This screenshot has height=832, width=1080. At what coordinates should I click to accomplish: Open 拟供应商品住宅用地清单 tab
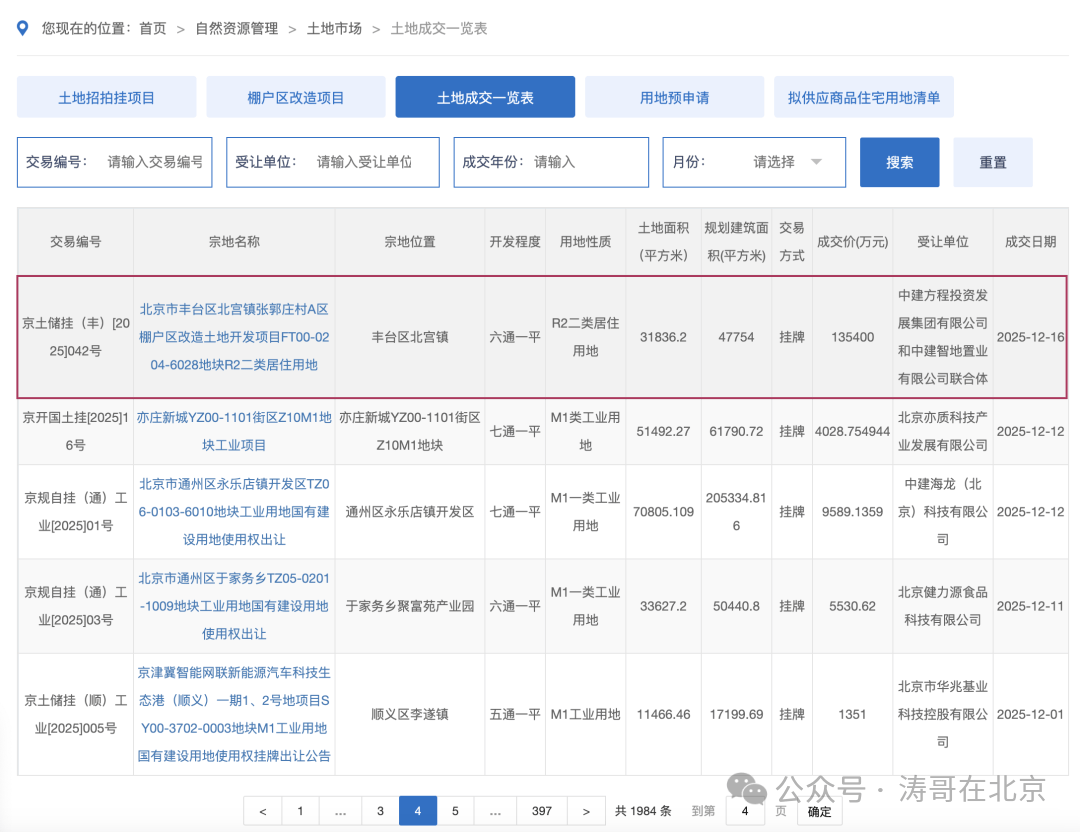pos(863,98)
